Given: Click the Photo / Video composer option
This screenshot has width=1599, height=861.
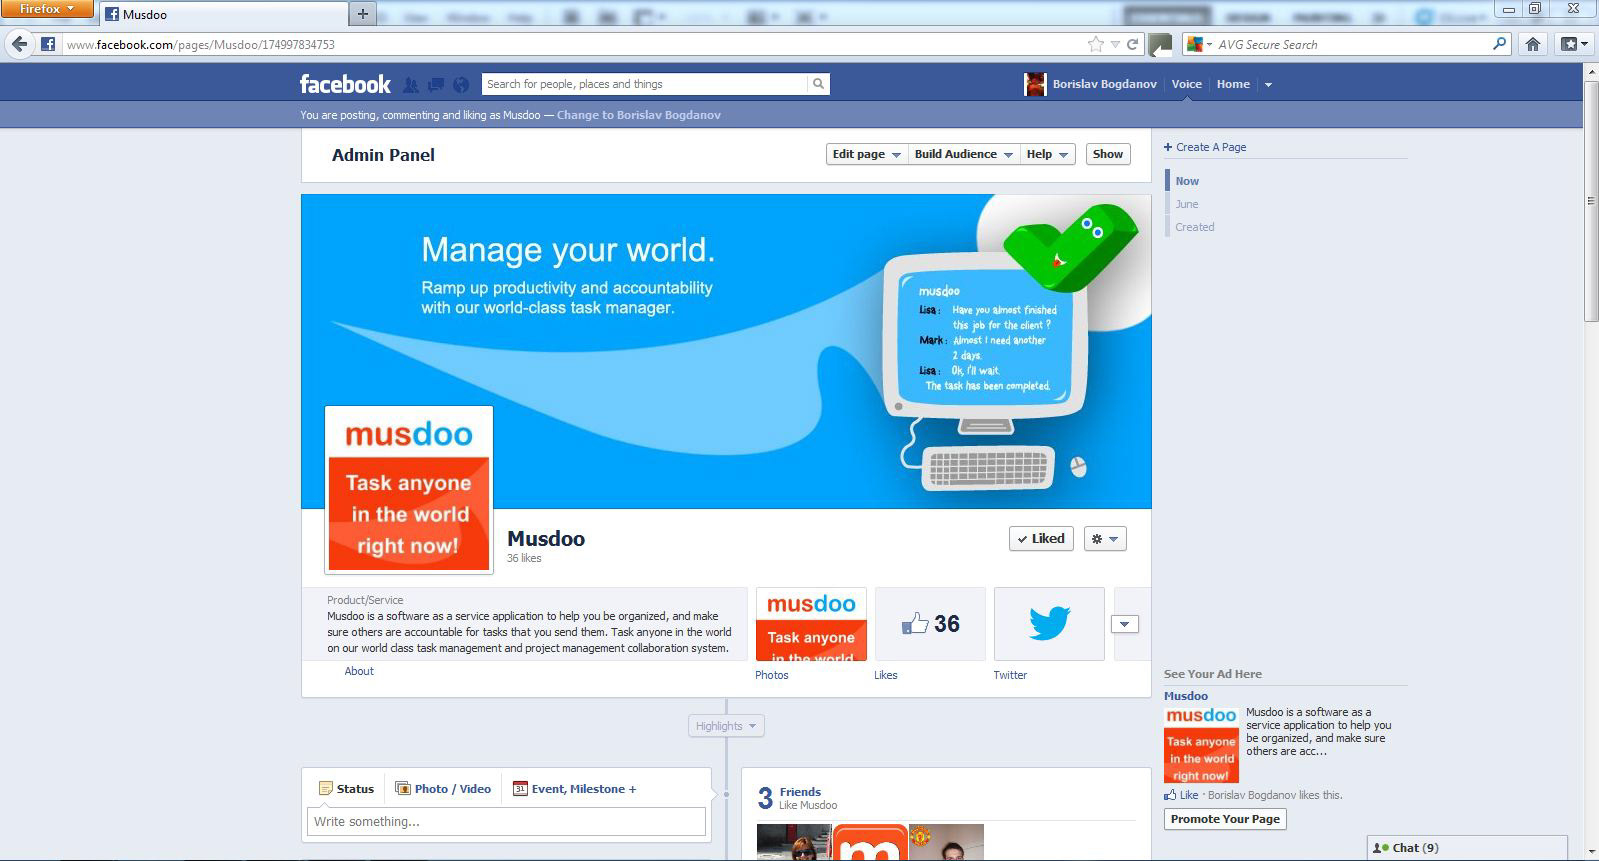Looking at the screenshot, I should (x=443, y=789).
